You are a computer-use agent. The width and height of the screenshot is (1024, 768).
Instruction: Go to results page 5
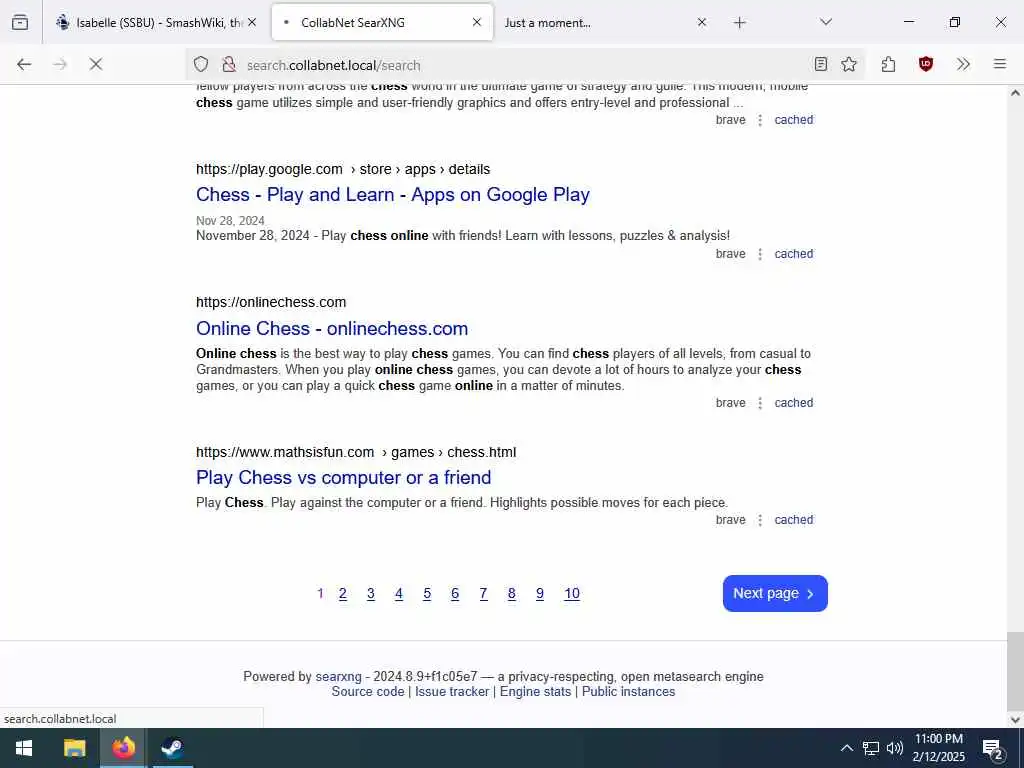click(x=426, y=594)
